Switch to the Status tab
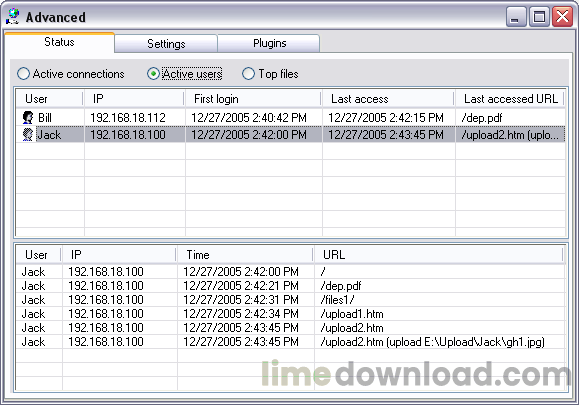 click(x=59, y=42)
